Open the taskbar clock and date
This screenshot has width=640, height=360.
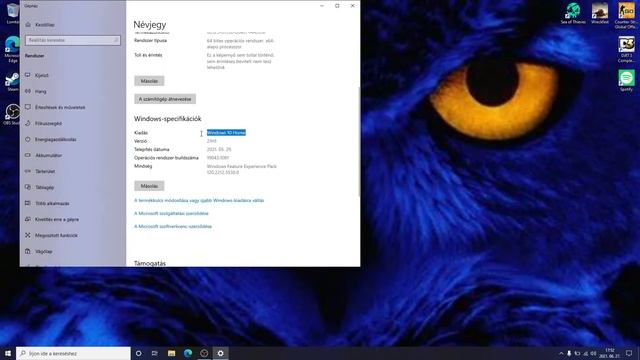pyautogui.click(x=610, y=353)
